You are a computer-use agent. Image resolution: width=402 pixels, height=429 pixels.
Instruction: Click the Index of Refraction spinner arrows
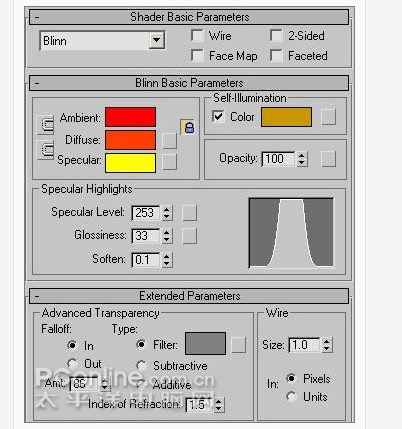(219, 405)
